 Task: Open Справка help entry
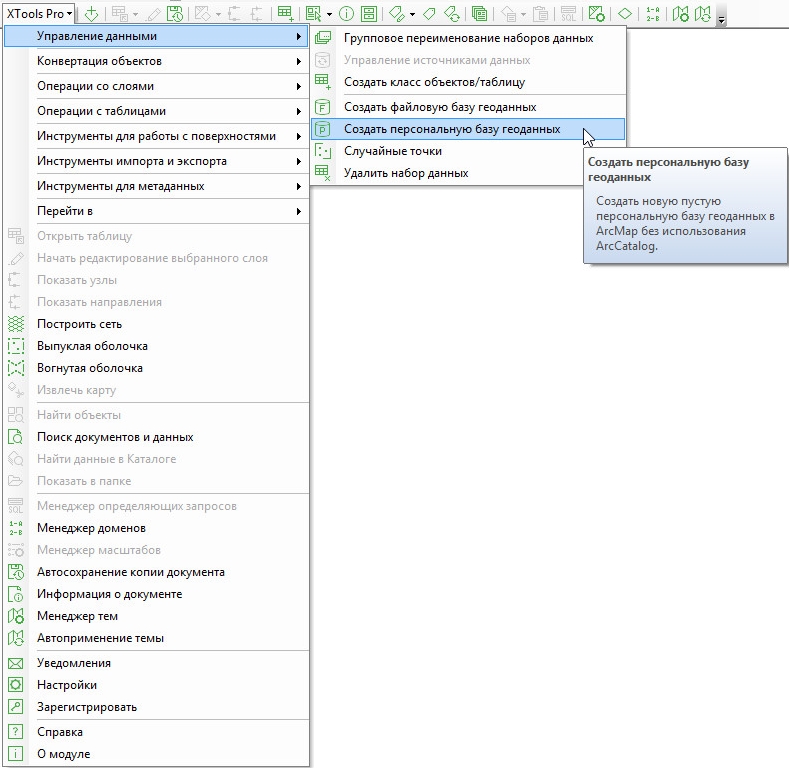pyautogui.click(x=60, y=732)
